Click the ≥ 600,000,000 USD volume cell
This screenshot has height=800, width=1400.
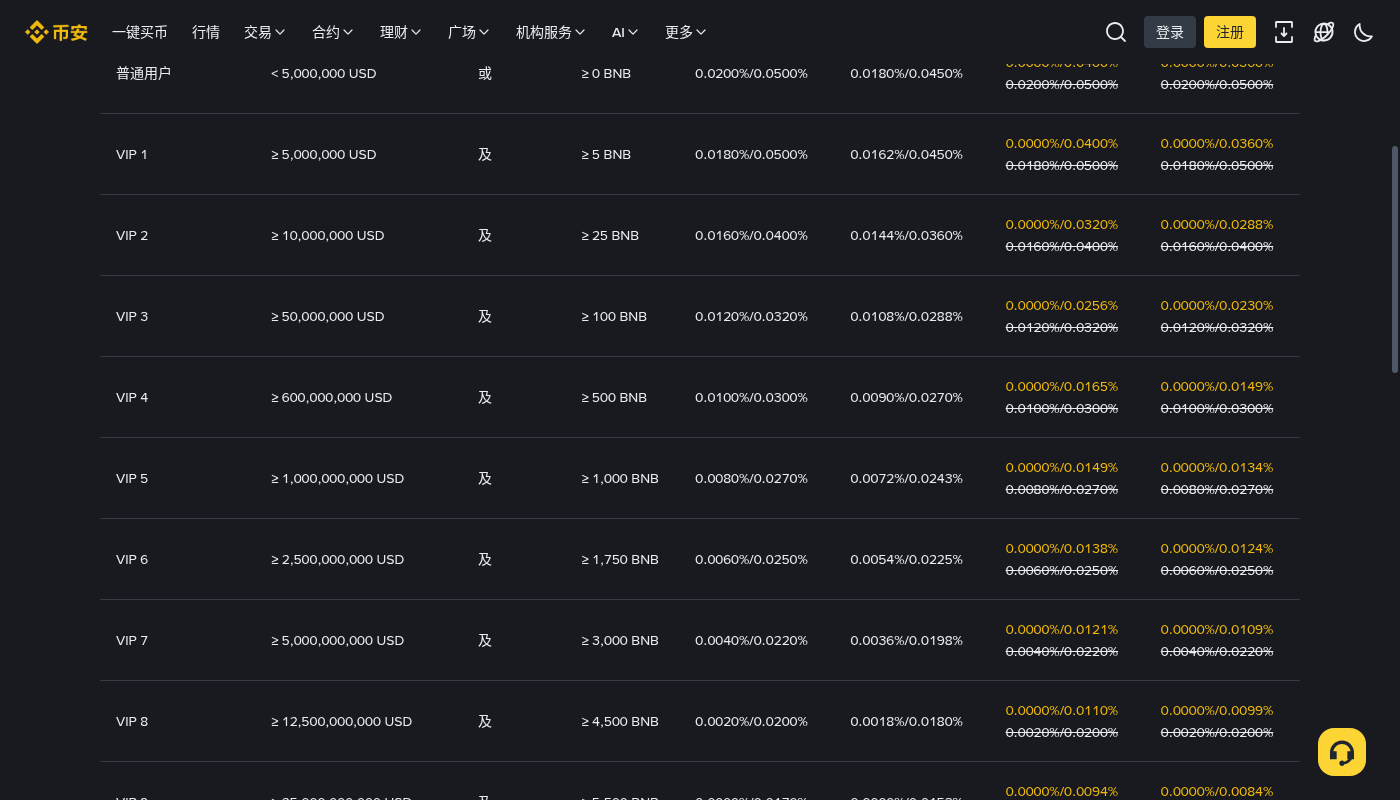[x=332, y=397]
